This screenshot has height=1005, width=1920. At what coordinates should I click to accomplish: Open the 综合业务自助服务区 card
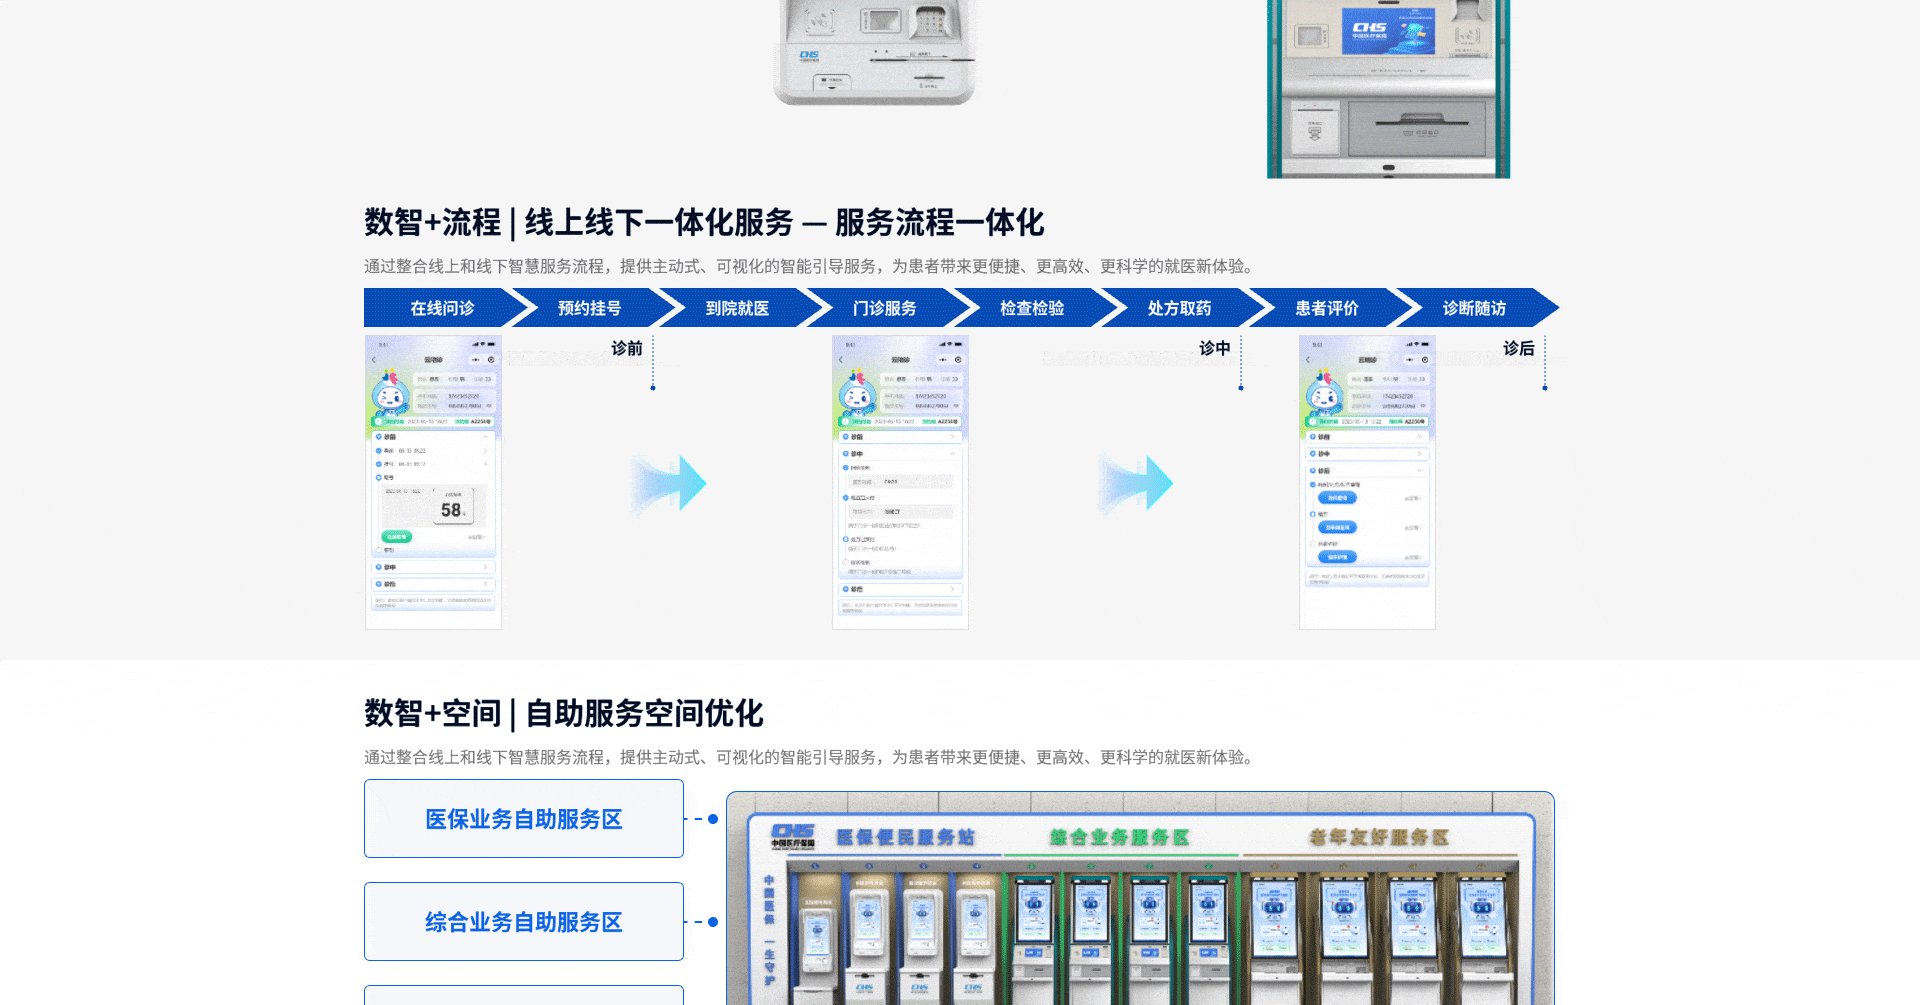(523, 922)
